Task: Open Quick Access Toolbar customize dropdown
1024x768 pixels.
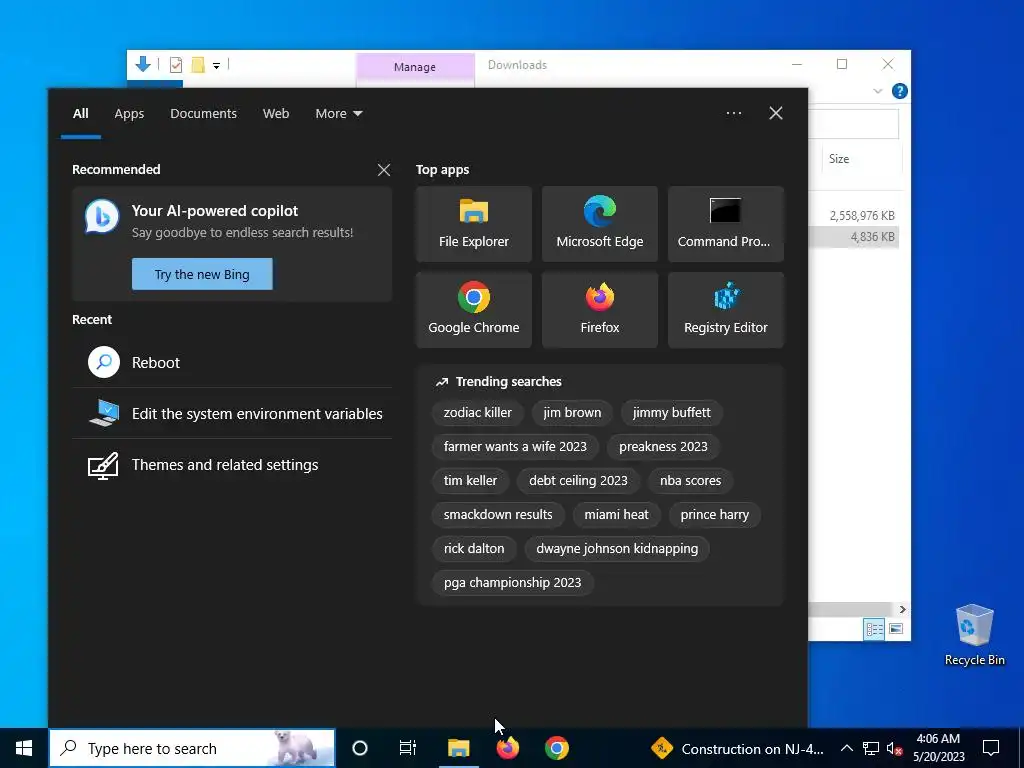Action: coord(216,65)
